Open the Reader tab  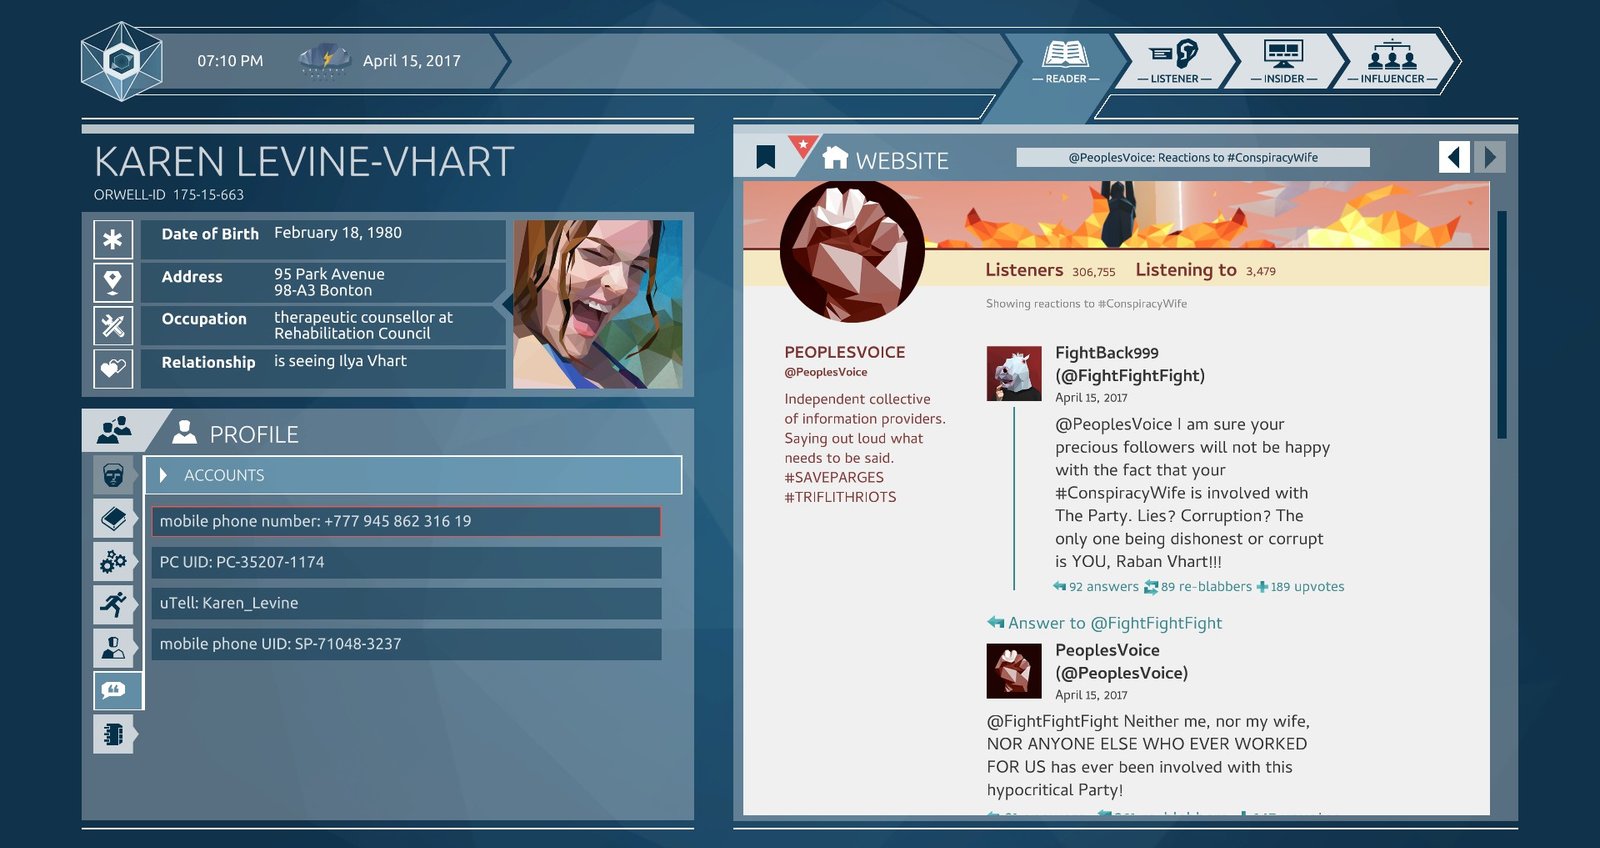pos(1065,61)
